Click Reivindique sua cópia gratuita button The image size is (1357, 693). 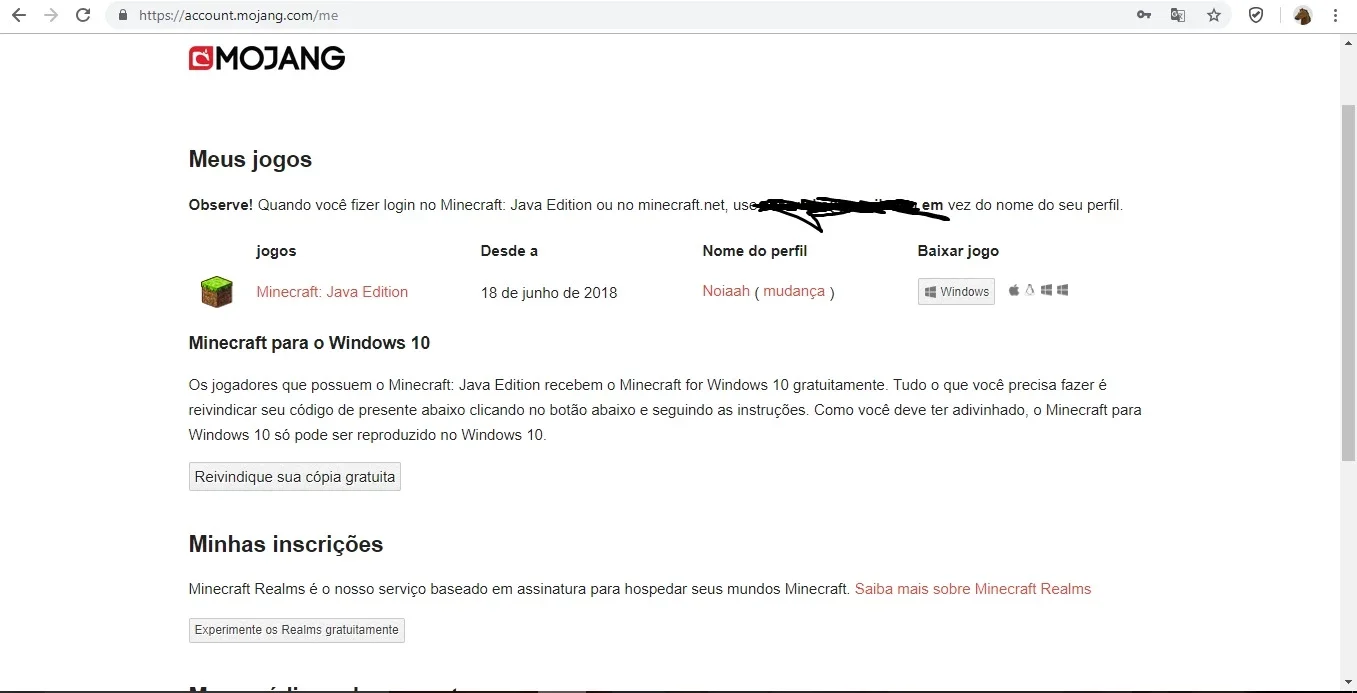295,477
